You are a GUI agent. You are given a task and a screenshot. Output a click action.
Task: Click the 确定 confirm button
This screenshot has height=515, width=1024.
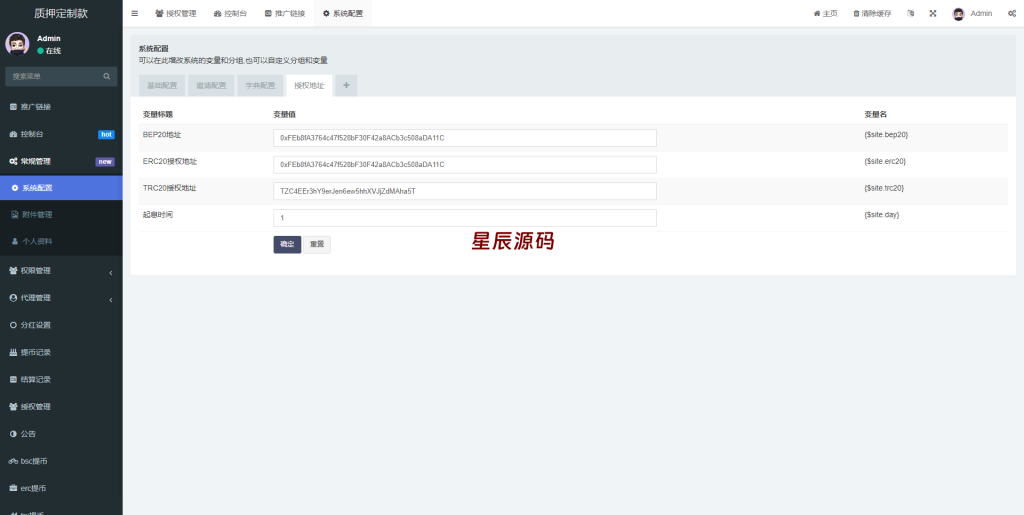[287, 244]
